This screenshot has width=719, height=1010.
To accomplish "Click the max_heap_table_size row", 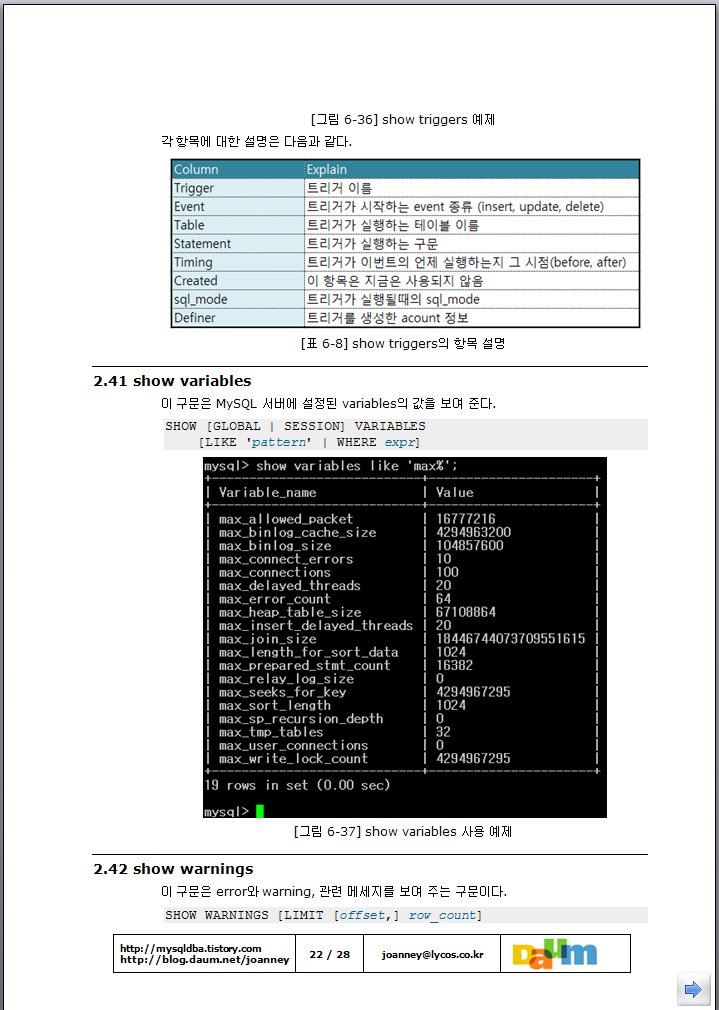I will pyautogui.click(x=402, y=613).
